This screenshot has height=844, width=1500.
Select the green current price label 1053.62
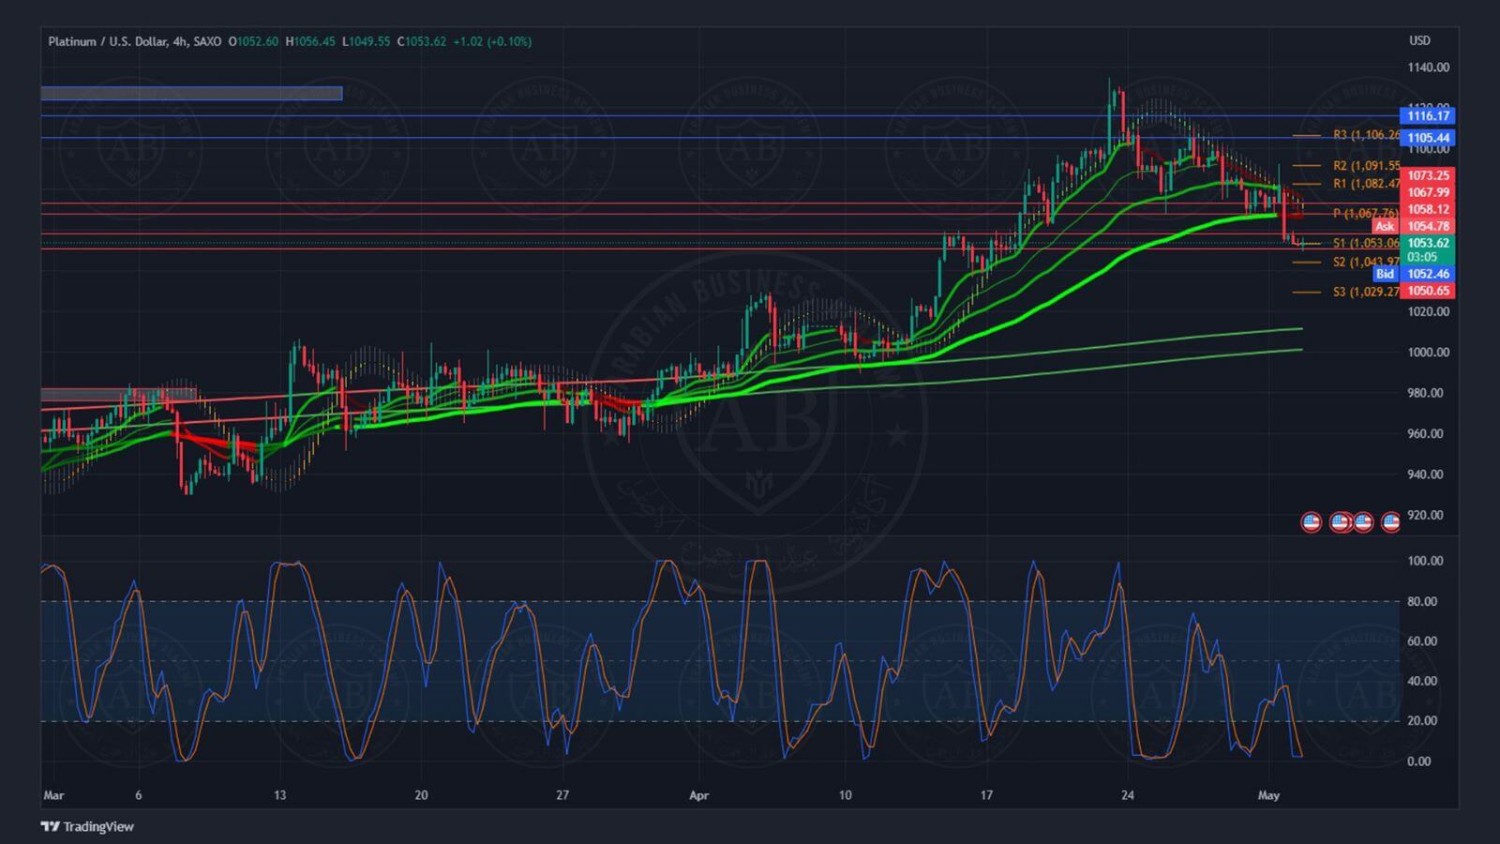click(x=1427, y=243)
